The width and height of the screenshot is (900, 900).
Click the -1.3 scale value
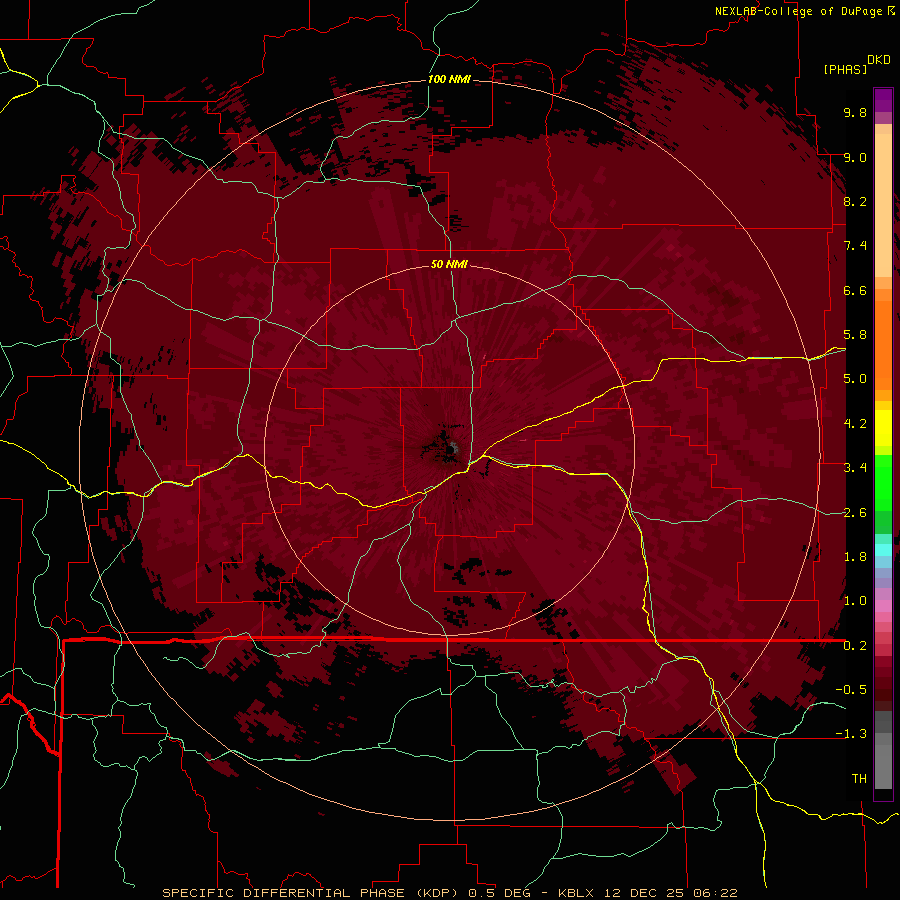pos(851,734)
